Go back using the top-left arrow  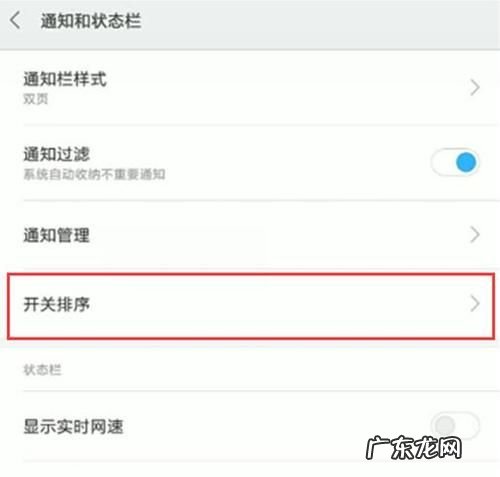click(x=15, y=21)
